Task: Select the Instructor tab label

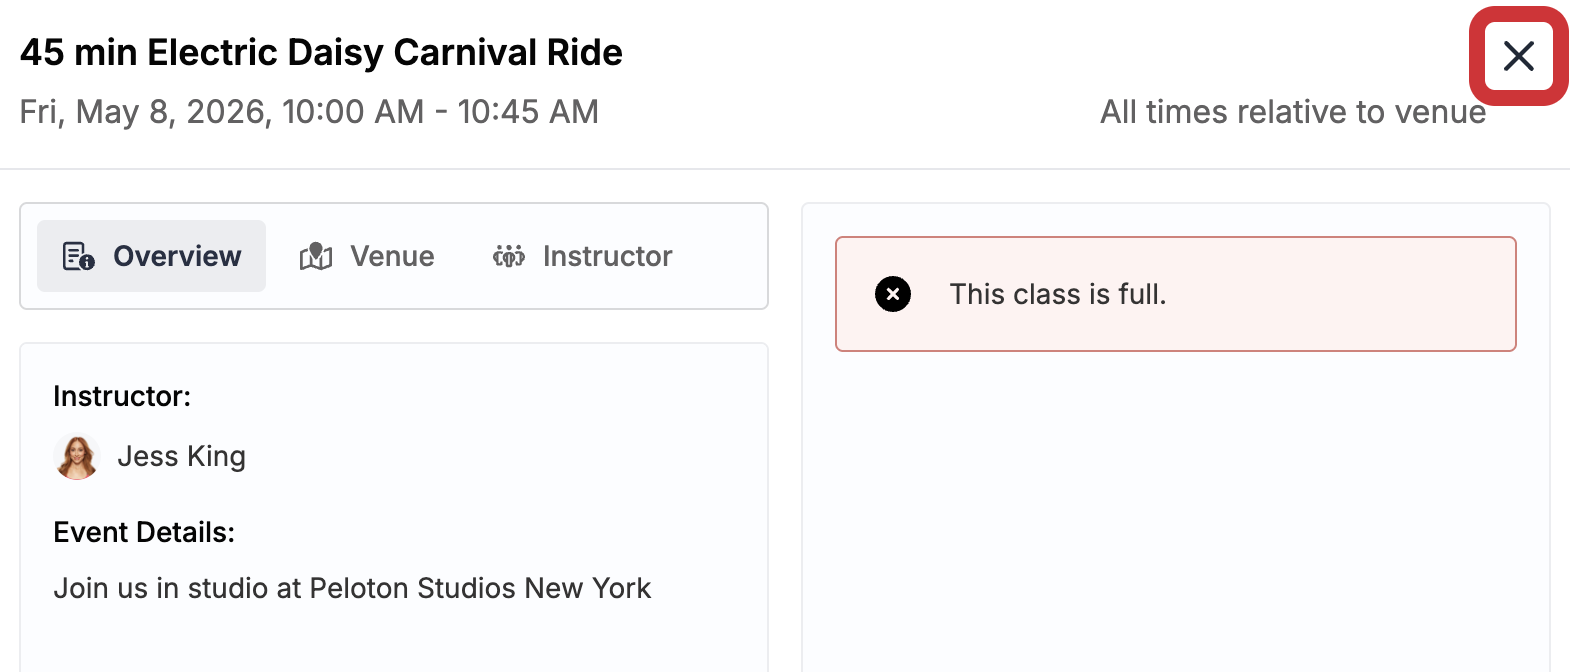Action: tap(607, 256)
